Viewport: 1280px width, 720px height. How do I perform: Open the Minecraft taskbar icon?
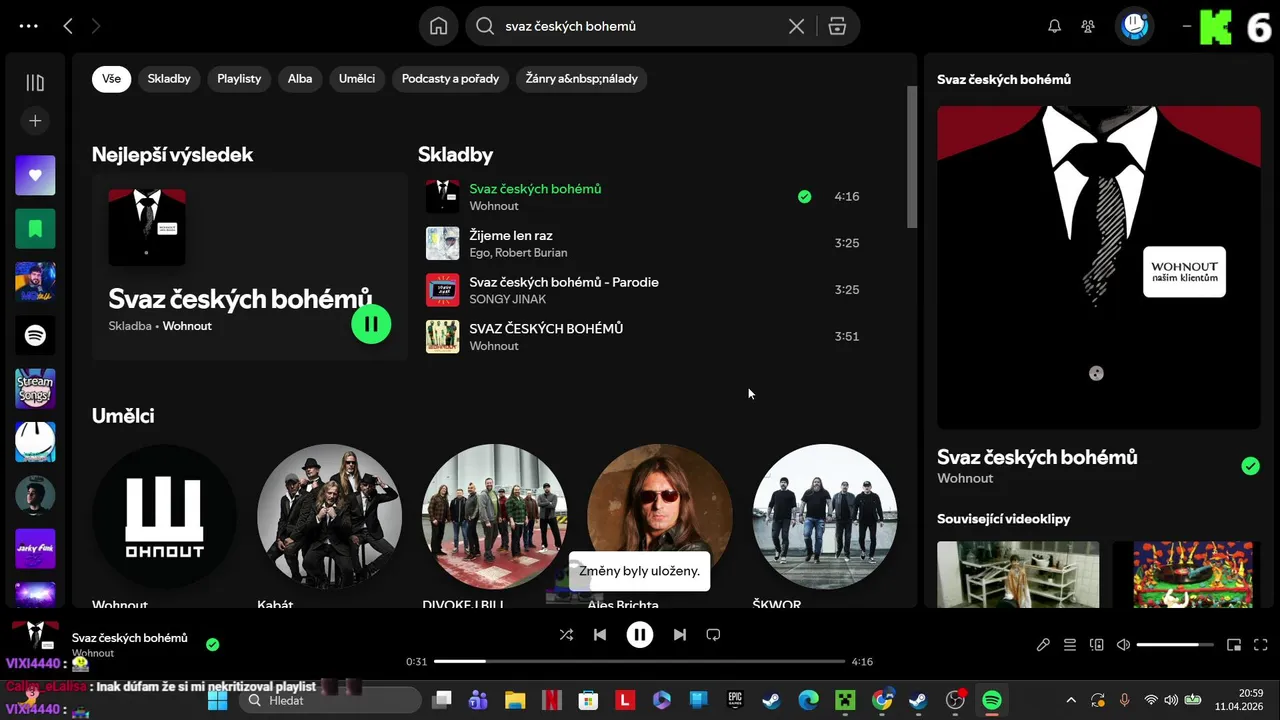tap(845, 700)
